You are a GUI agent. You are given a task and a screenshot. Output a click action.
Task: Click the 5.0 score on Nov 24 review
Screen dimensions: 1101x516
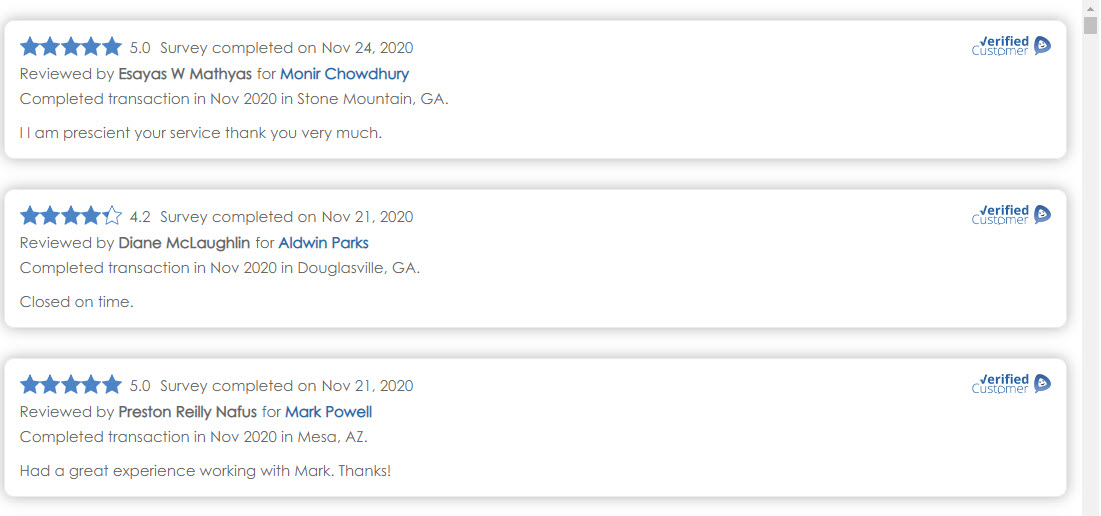tap(140, 48)
